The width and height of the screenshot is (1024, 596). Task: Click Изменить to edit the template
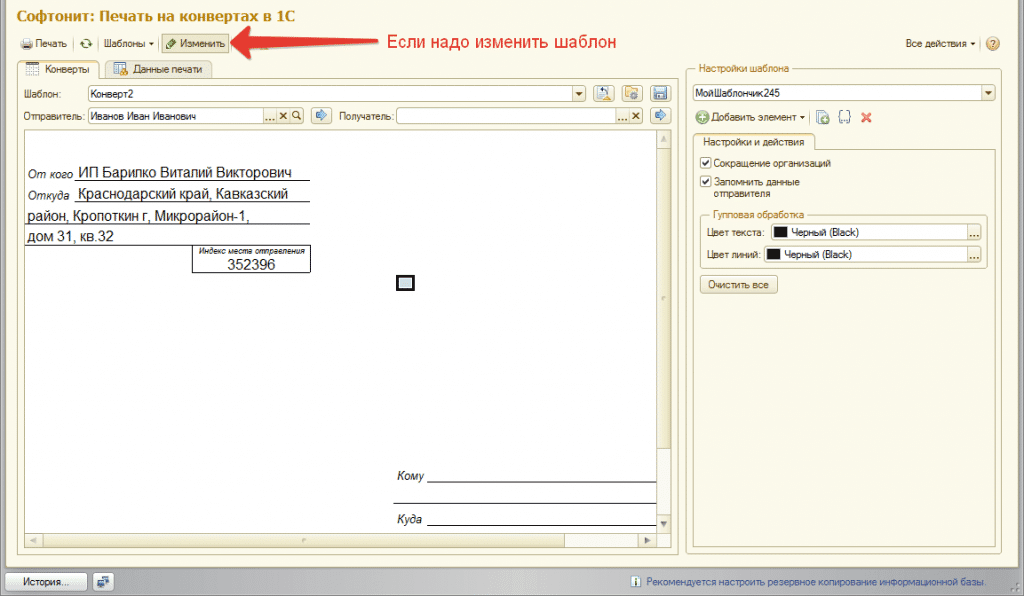click(195, 44)
